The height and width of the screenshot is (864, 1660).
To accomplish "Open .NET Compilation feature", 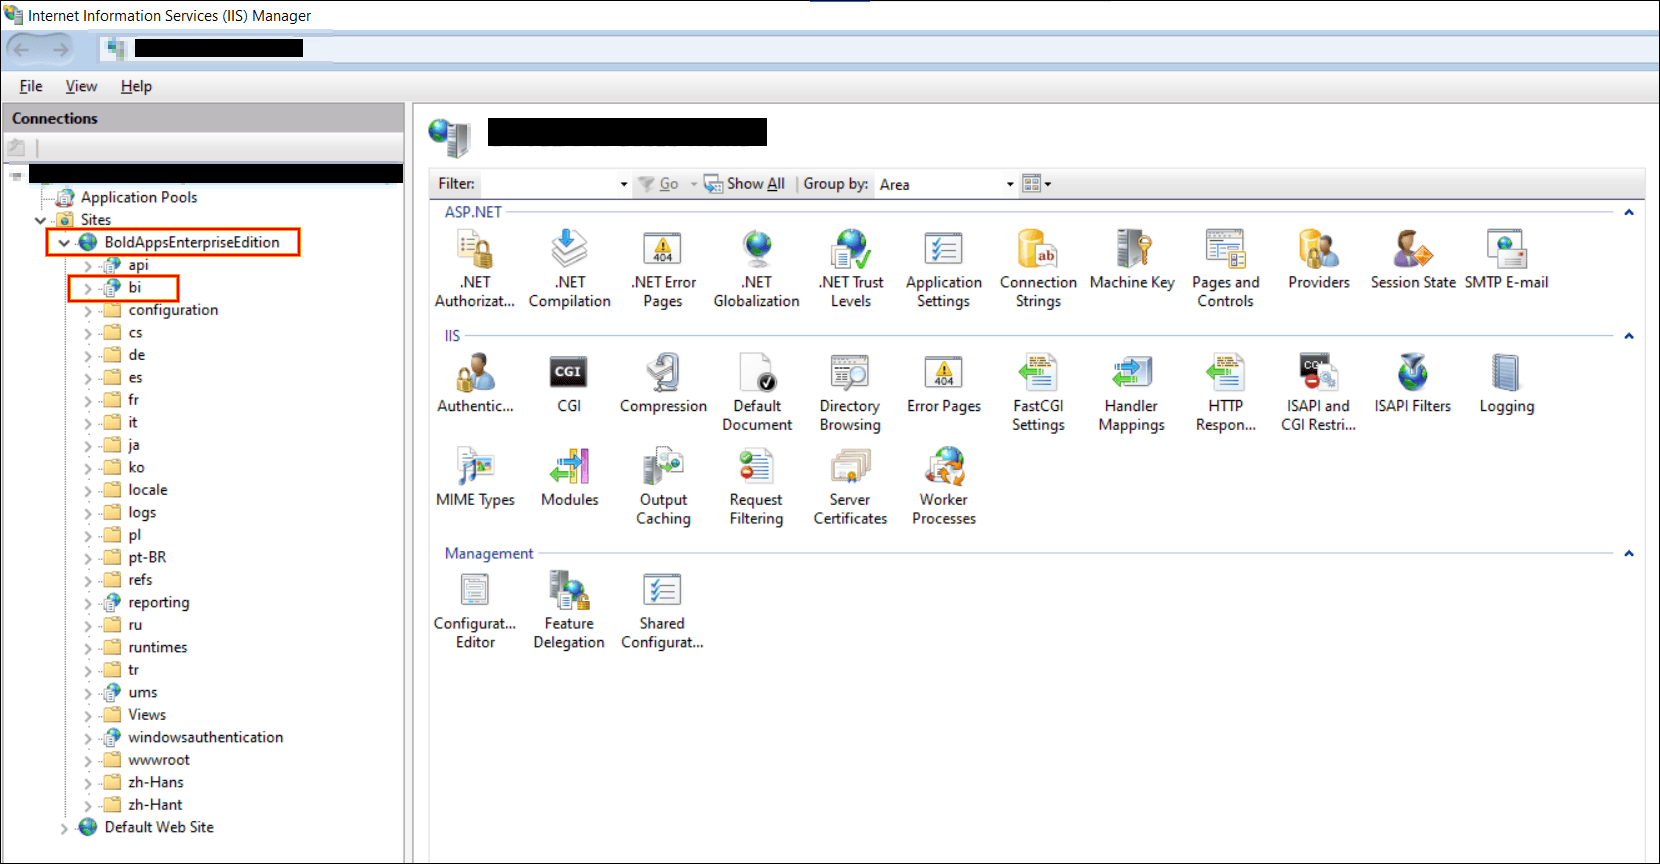I will pos(569,268).
